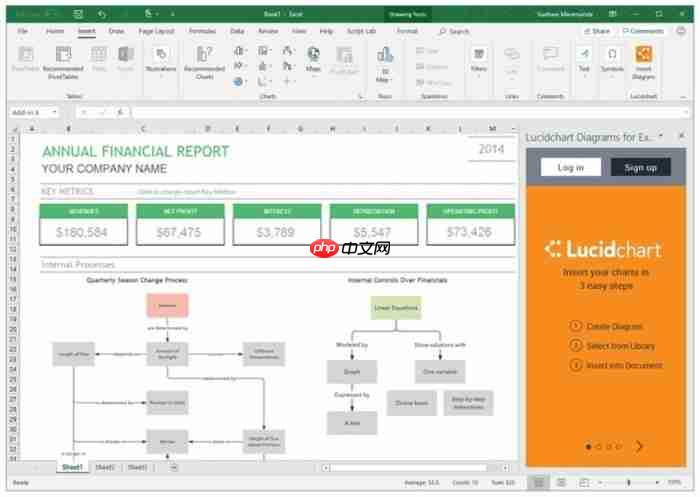This screenshot has width=700, height=497.
Task: Select the third sheet tab
Action: click(137, 467)
